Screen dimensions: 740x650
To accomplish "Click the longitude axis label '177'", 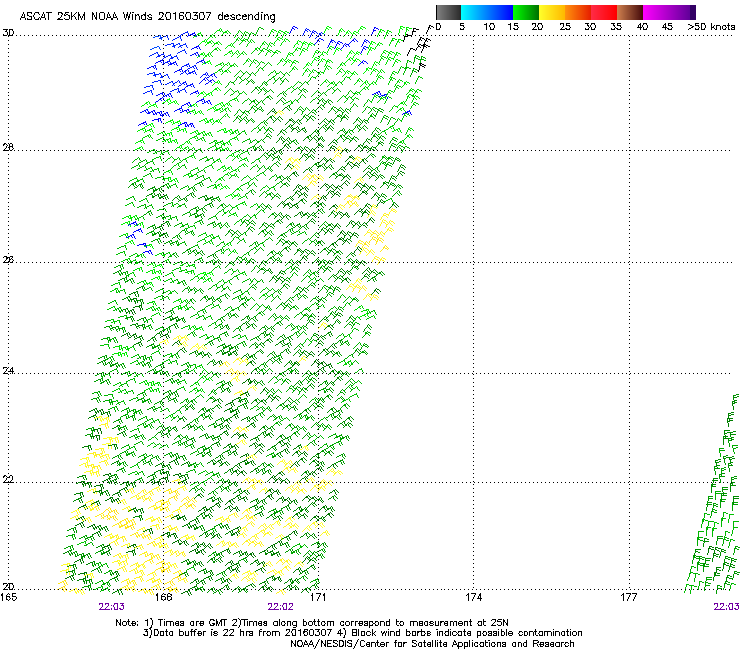I will tap(629, 597).
